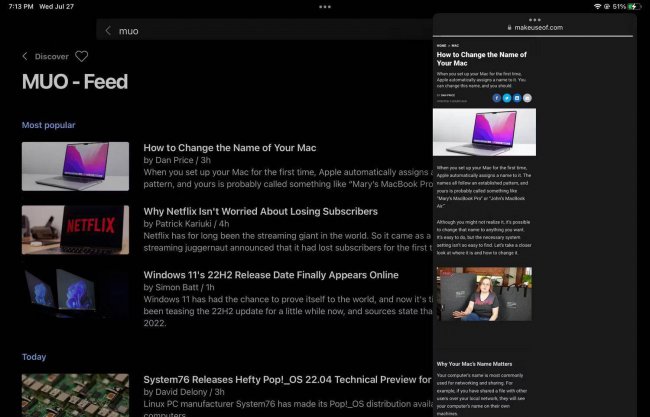The width and height of the screenshot is (650, 417).
Task: Click the MUO - Feed title
Action: click(75, 82)
